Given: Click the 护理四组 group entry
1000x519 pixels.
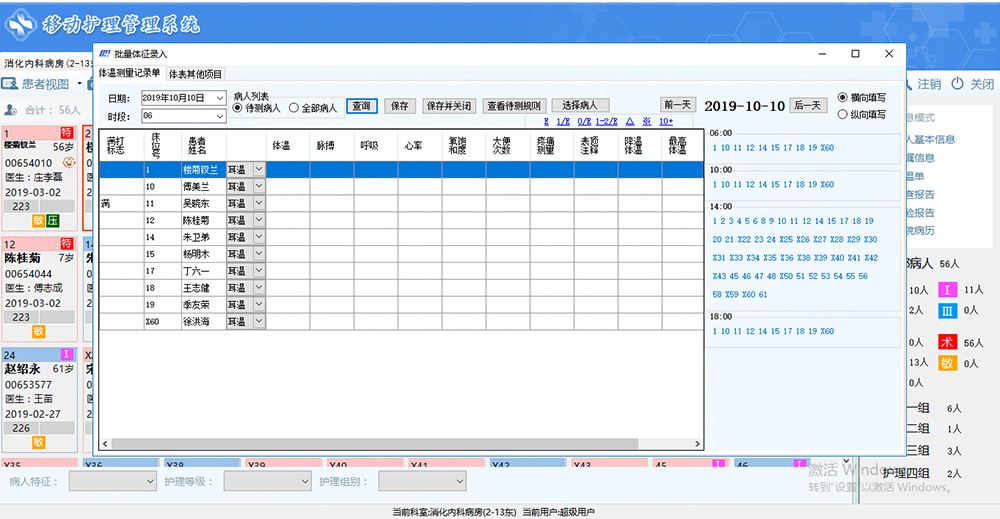Looking at the screenshot, I should tap(906, 473).
